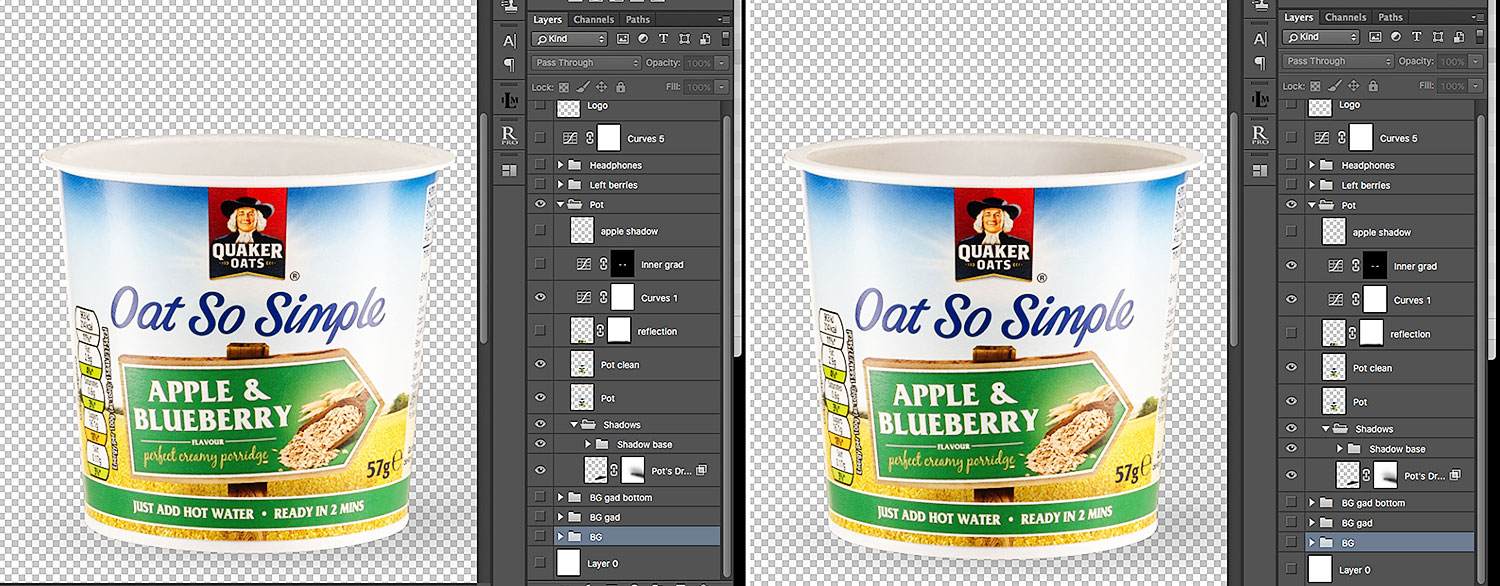Filter for smart objects in left Layers panel
This screenshot has width=1500, height=586.
click(703, 39)
